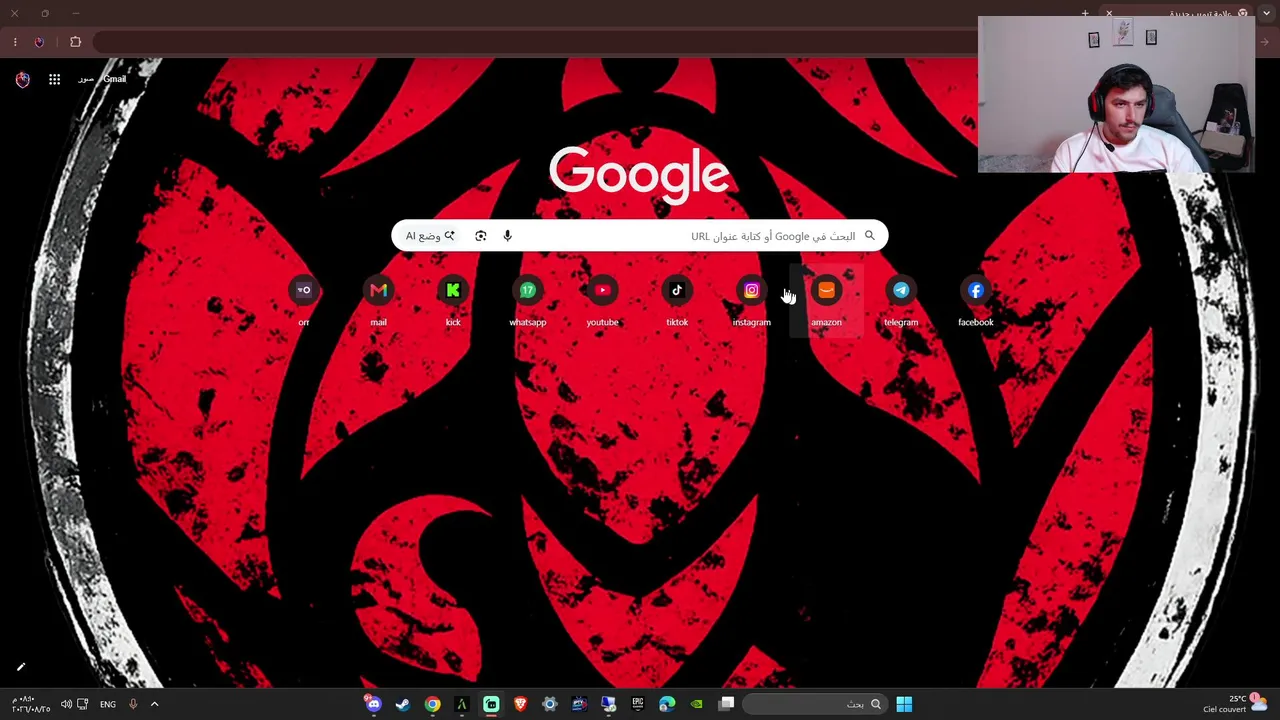Viewport: 1280px width, 720px height.
Task: Open Brave browser from the taskbar
Action: [x=520, y=704]
